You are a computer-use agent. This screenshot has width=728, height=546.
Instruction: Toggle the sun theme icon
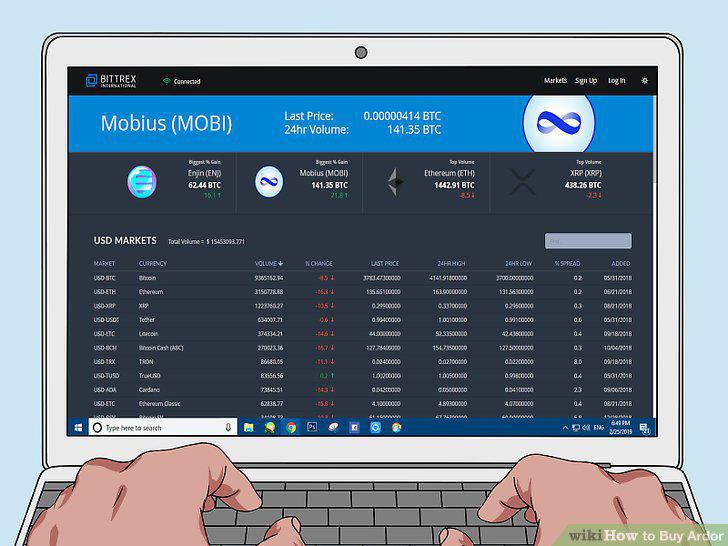[x=644, y=80]
